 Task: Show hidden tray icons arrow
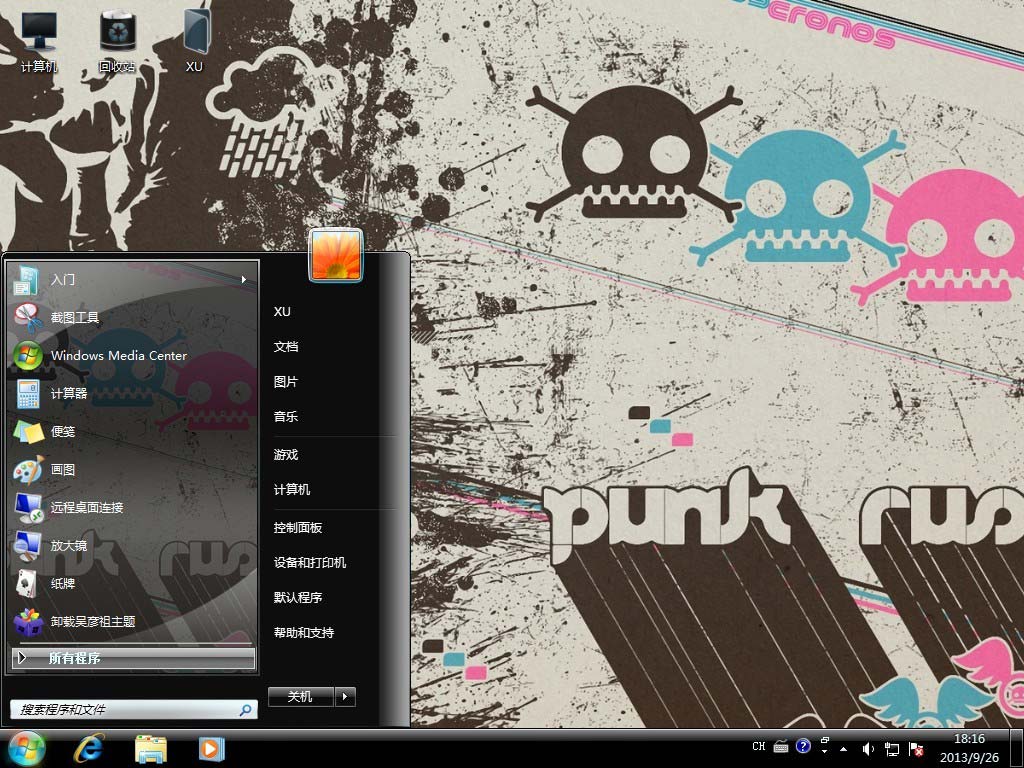tap(843, 748)
